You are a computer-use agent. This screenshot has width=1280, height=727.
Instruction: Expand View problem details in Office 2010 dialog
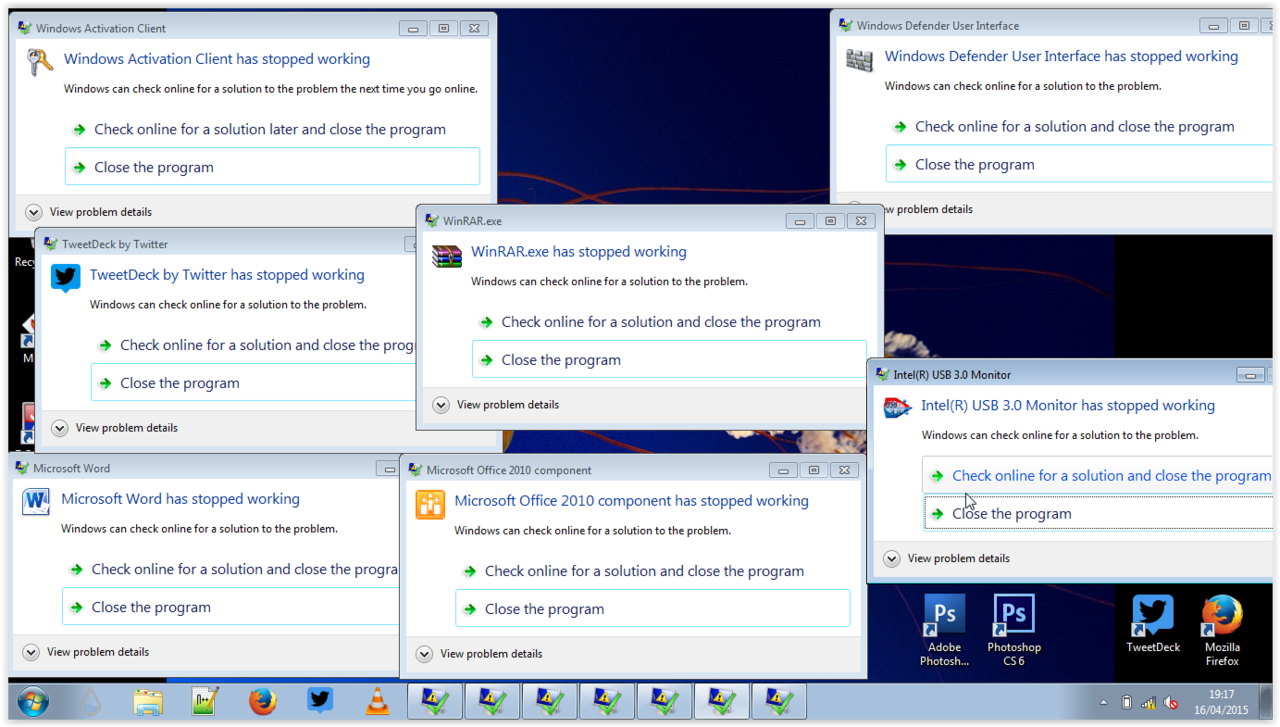(424, 654)
